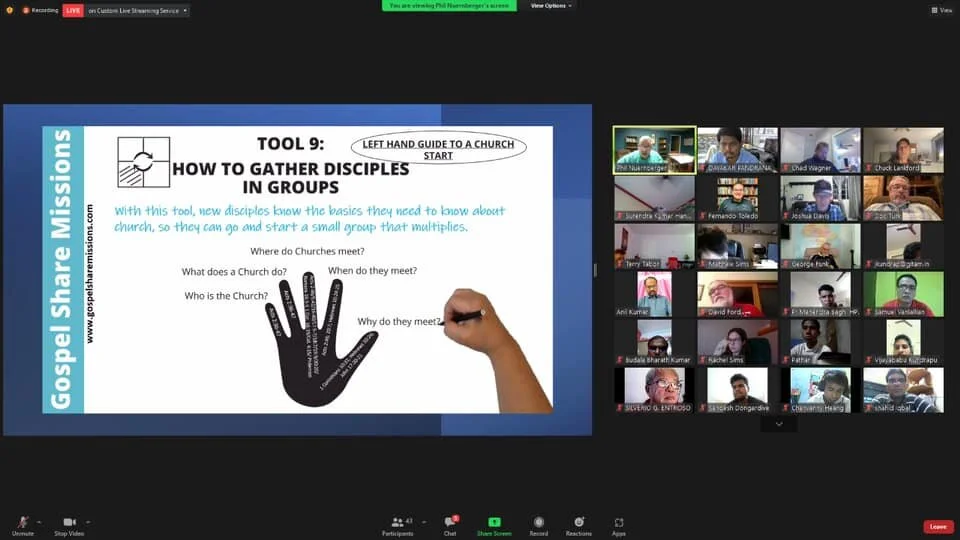The height and width of the screenshot is (540, 960).
Task: Click muted mic icon on David Ford's tile
Action: coord(703,312)
